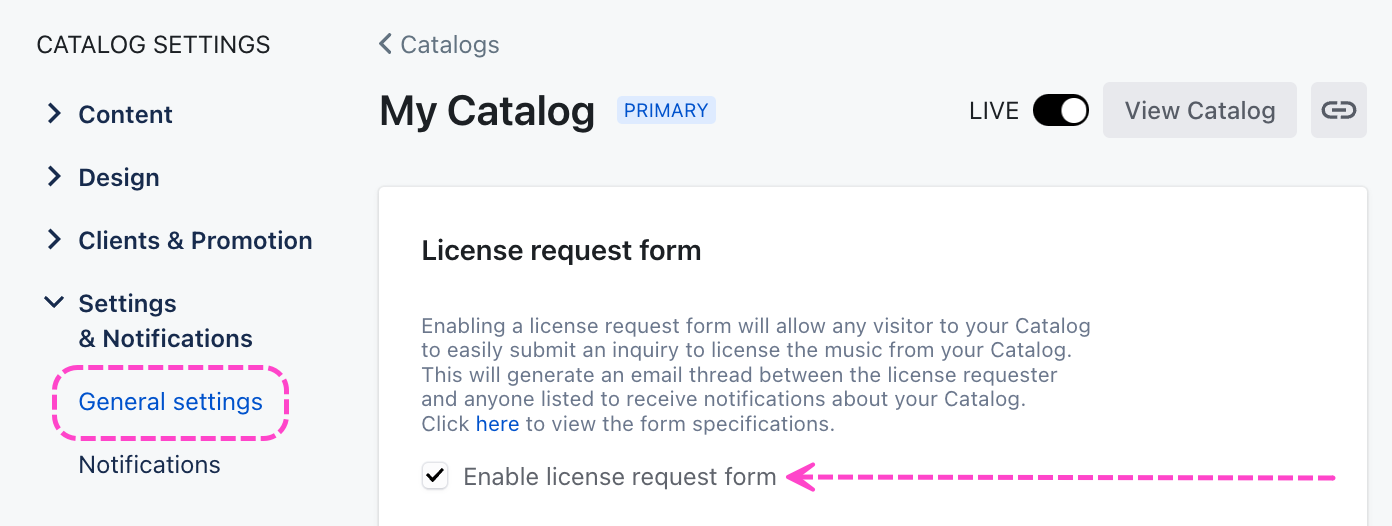Open General settings in sidebar
This screenshot has width=1392, height=526.
click(x=170, y=402)
